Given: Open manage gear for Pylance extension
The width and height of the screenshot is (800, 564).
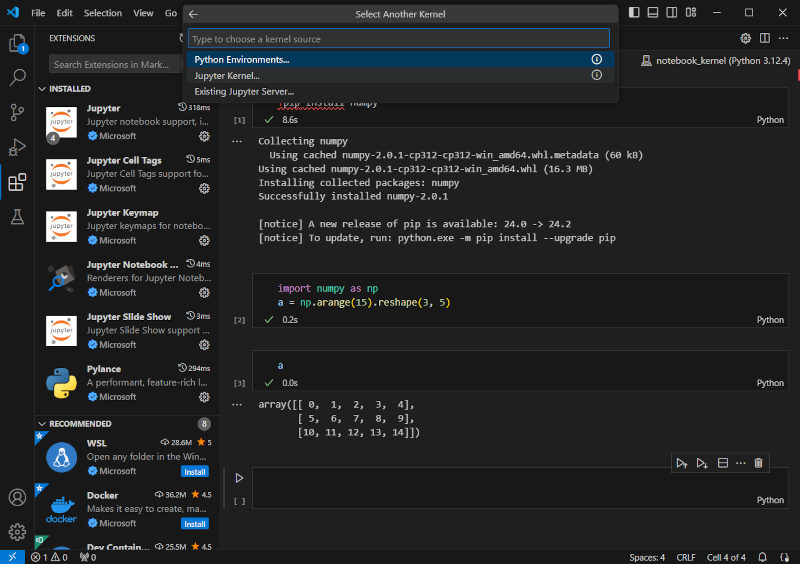Looking at the screenshot, I should (204, 397).
